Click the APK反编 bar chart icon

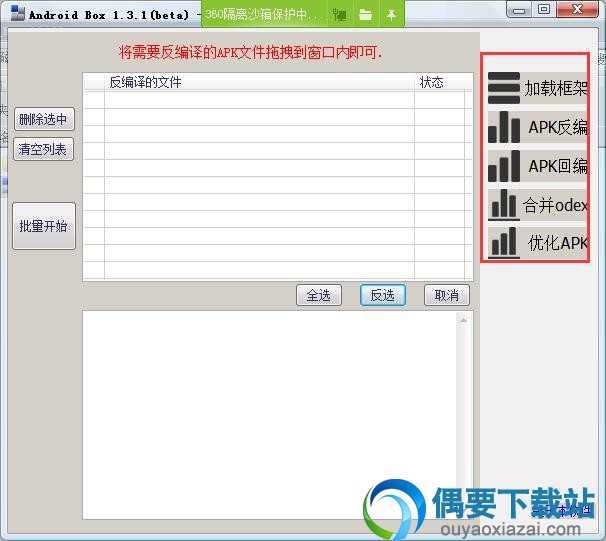tap(504, 127)
